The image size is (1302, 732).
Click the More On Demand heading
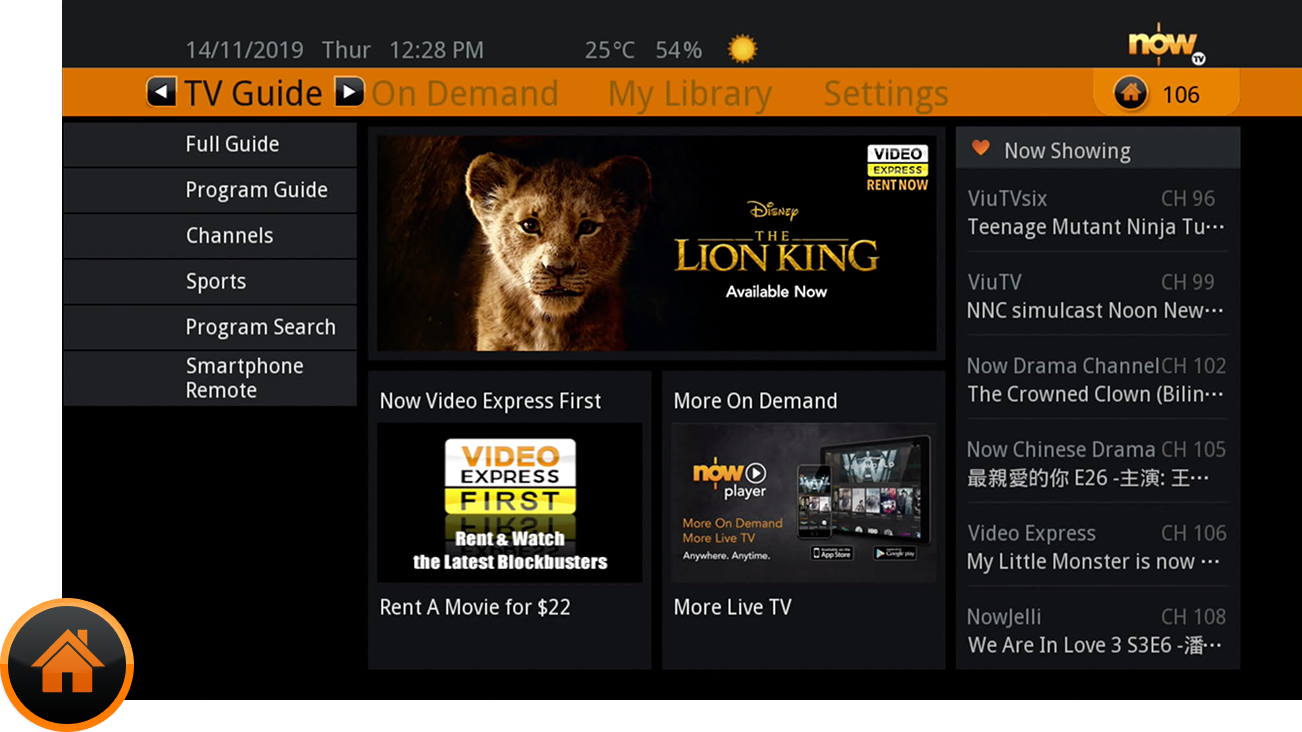(x=755, y=401)
